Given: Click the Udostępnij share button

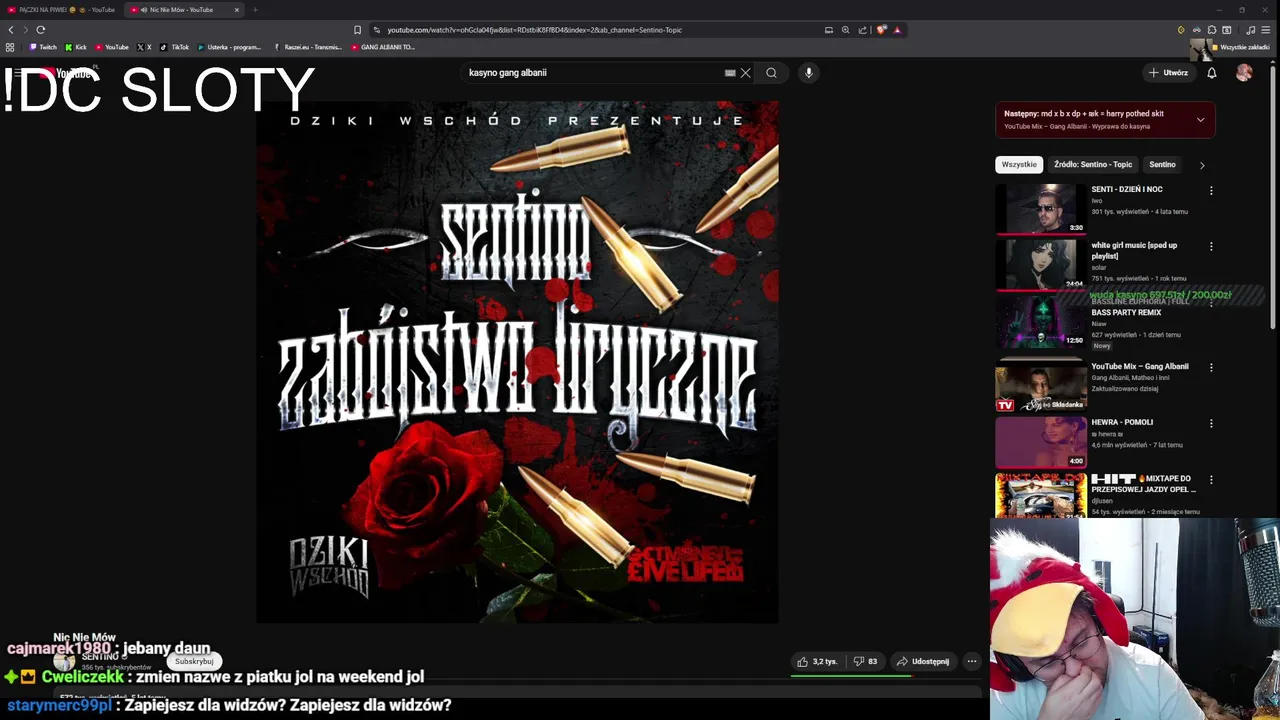Looking at the screenshot, I should [x=923, y=661].
